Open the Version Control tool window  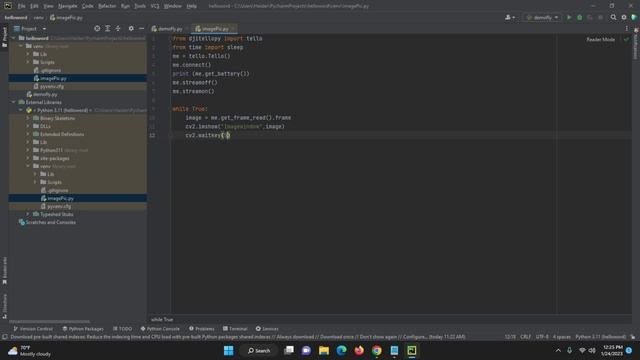(33, 329)
